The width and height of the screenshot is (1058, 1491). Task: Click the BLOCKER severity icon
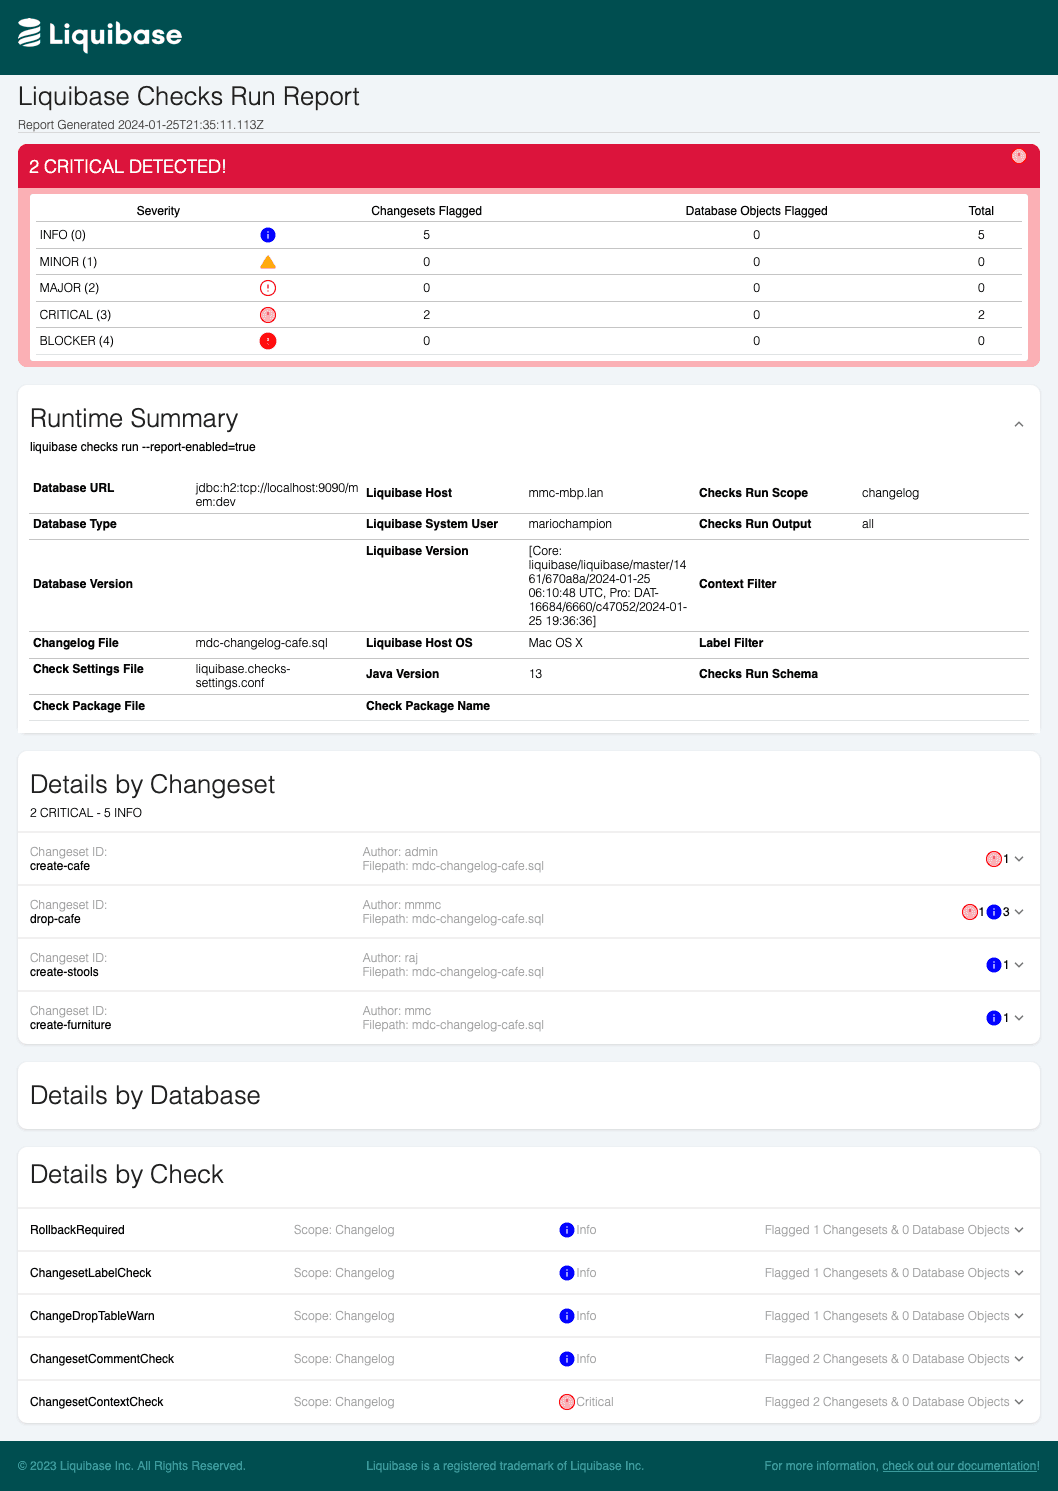coord(266,340)
